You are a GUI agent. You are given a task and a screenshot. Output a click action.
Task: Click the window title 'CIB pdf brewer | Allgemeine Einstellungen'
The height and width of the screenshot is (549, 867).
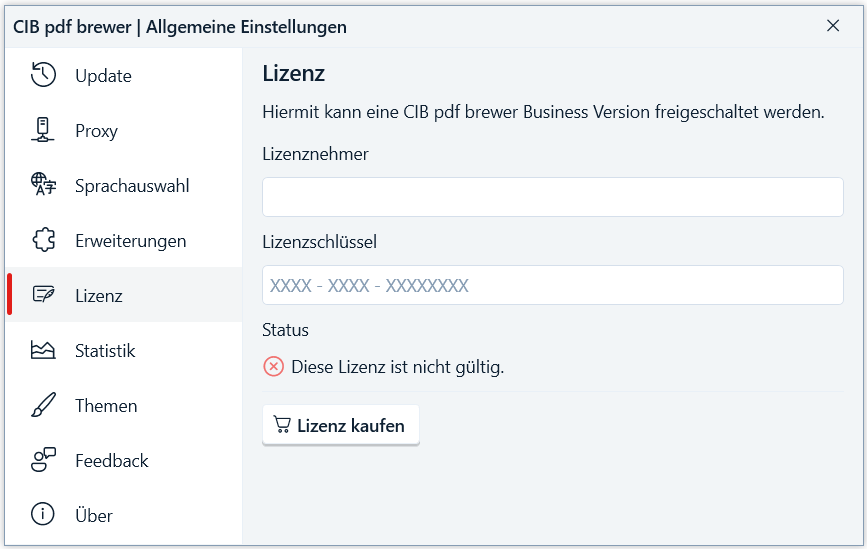click(x=180, y=27)
